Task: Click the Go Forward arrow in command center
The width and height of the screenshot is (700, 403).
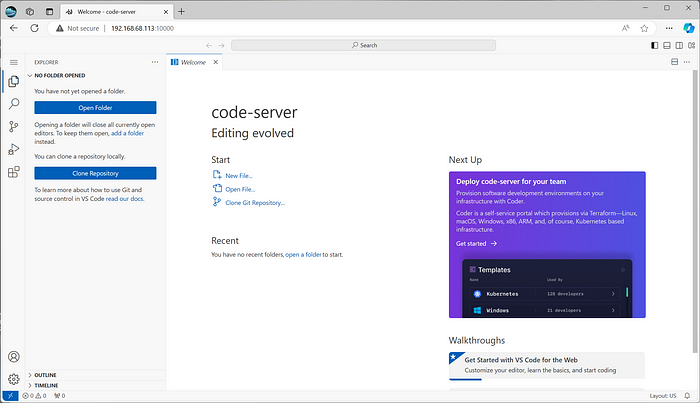Action: tap(221, 45)
